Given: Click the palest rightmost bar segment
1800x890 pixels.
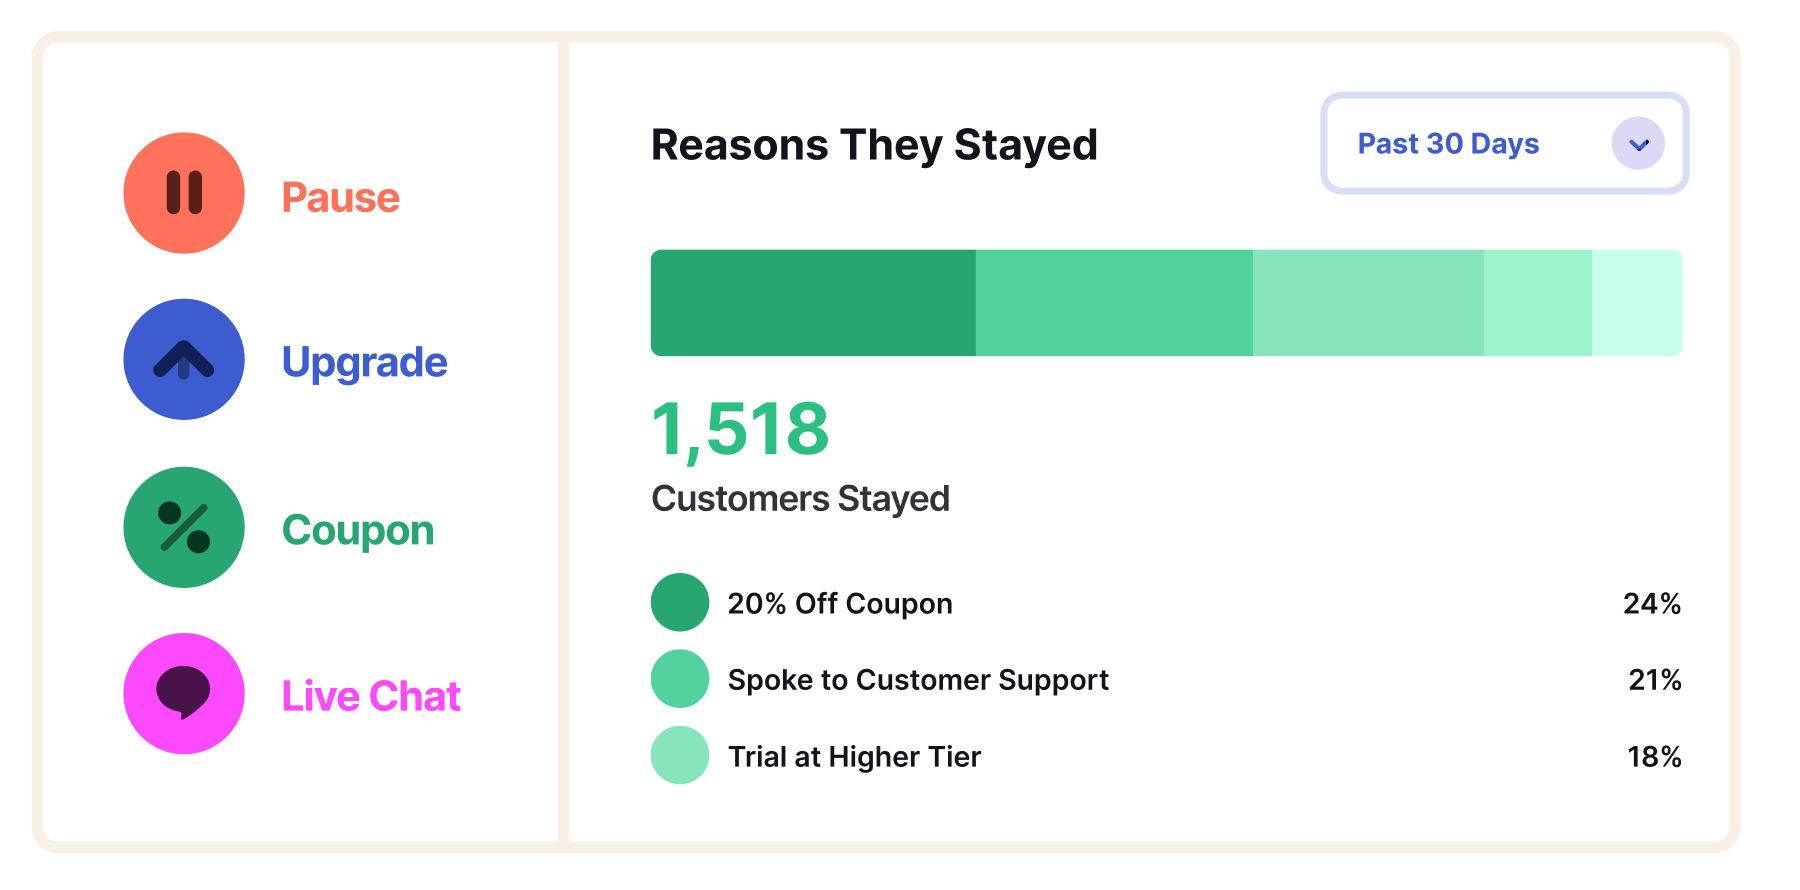Looking at the screenshot, I should click(1637, 303).
